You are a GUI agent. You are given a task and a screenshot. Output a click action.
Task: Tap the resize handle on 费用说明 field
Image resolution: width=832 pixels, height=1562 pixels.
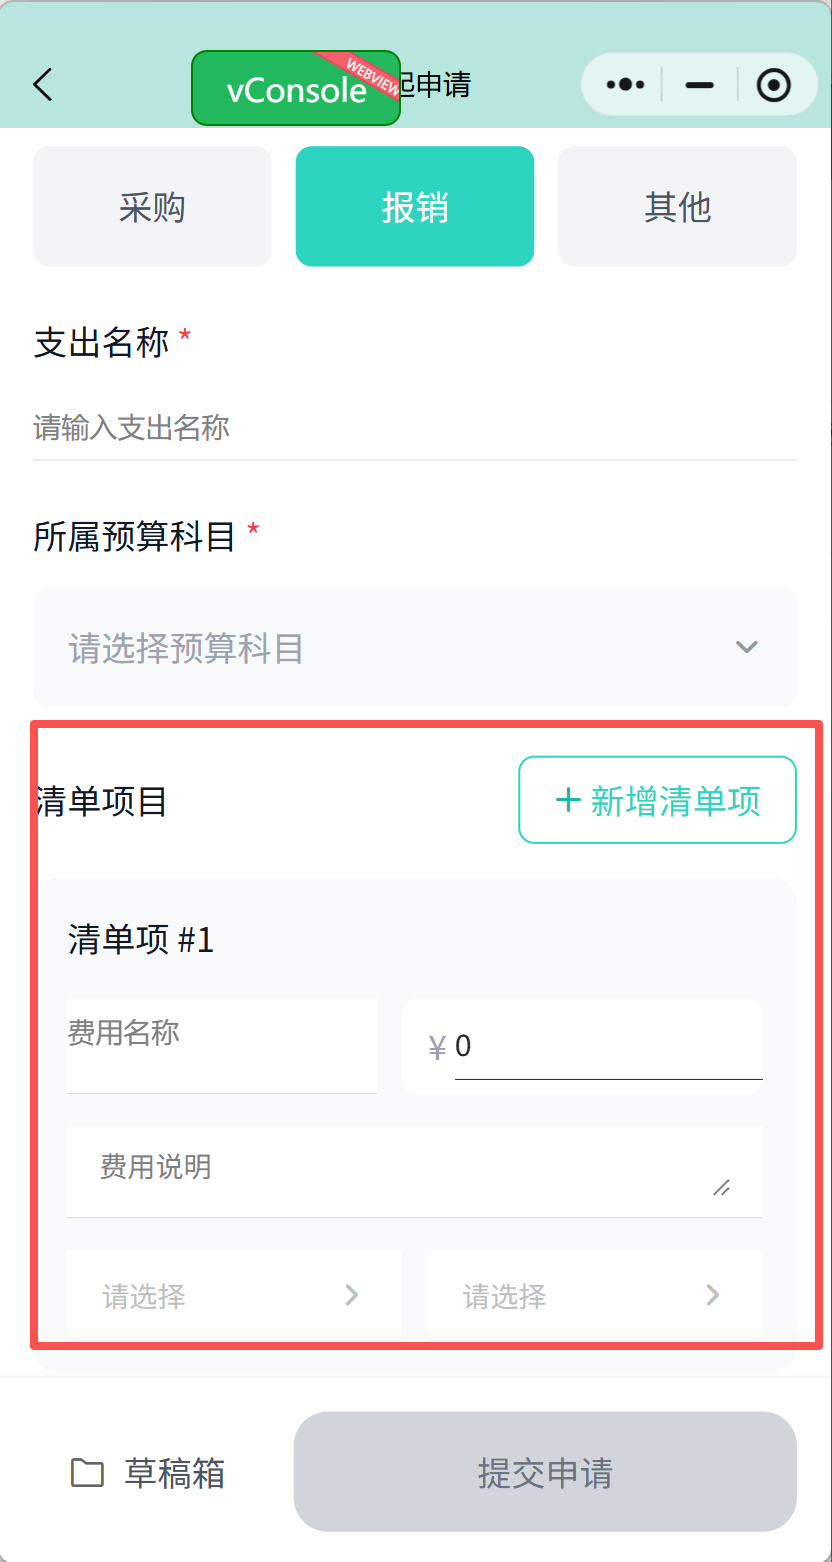[x=723, y=1190]
